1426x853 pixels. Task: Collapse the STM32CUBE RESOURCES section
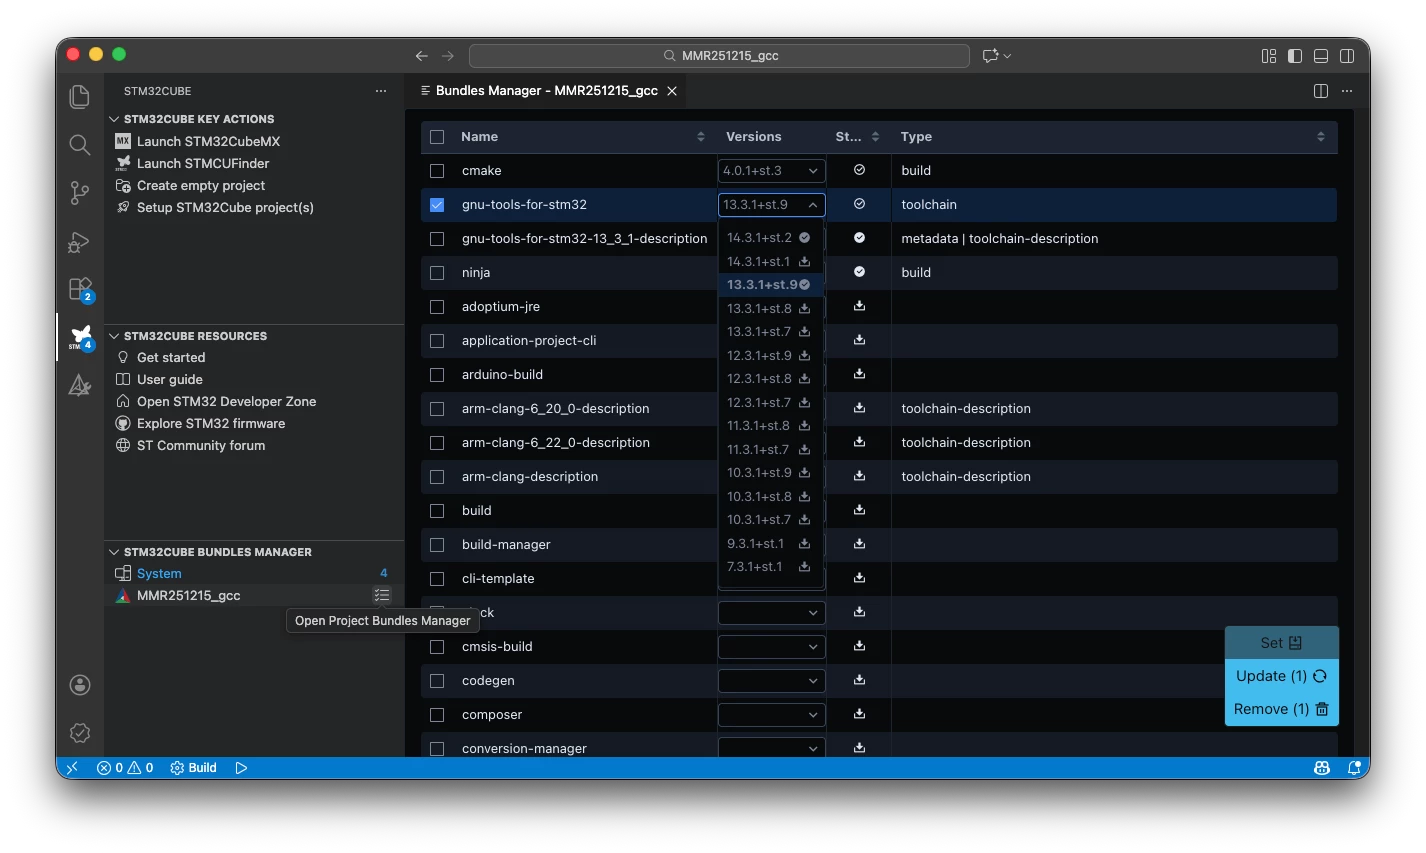click(x=114, y=336)
